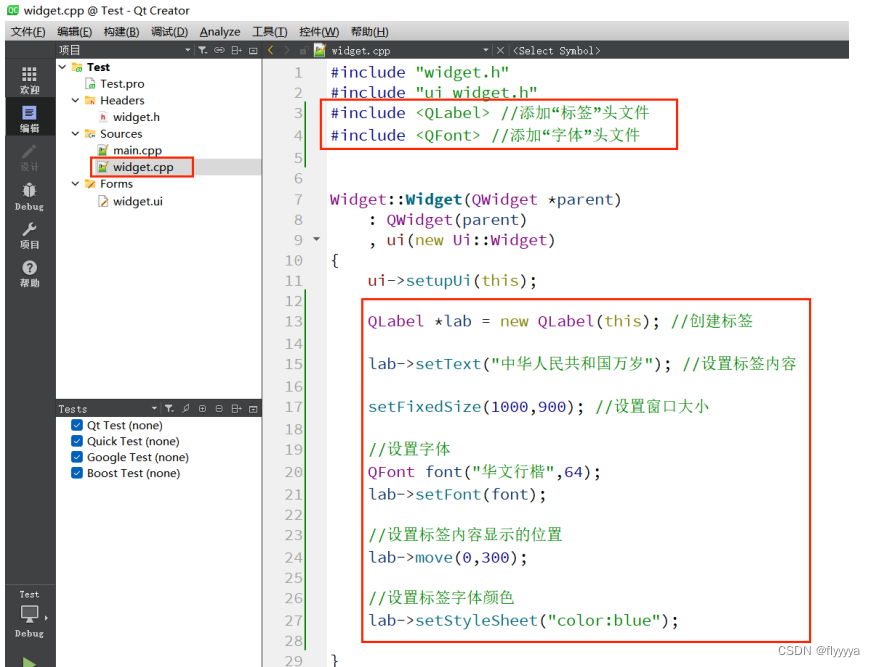This screenshot has height=667, width=875.
Task: Toggle synchronize with editor link icon
Action: click(x=219, y=50)
